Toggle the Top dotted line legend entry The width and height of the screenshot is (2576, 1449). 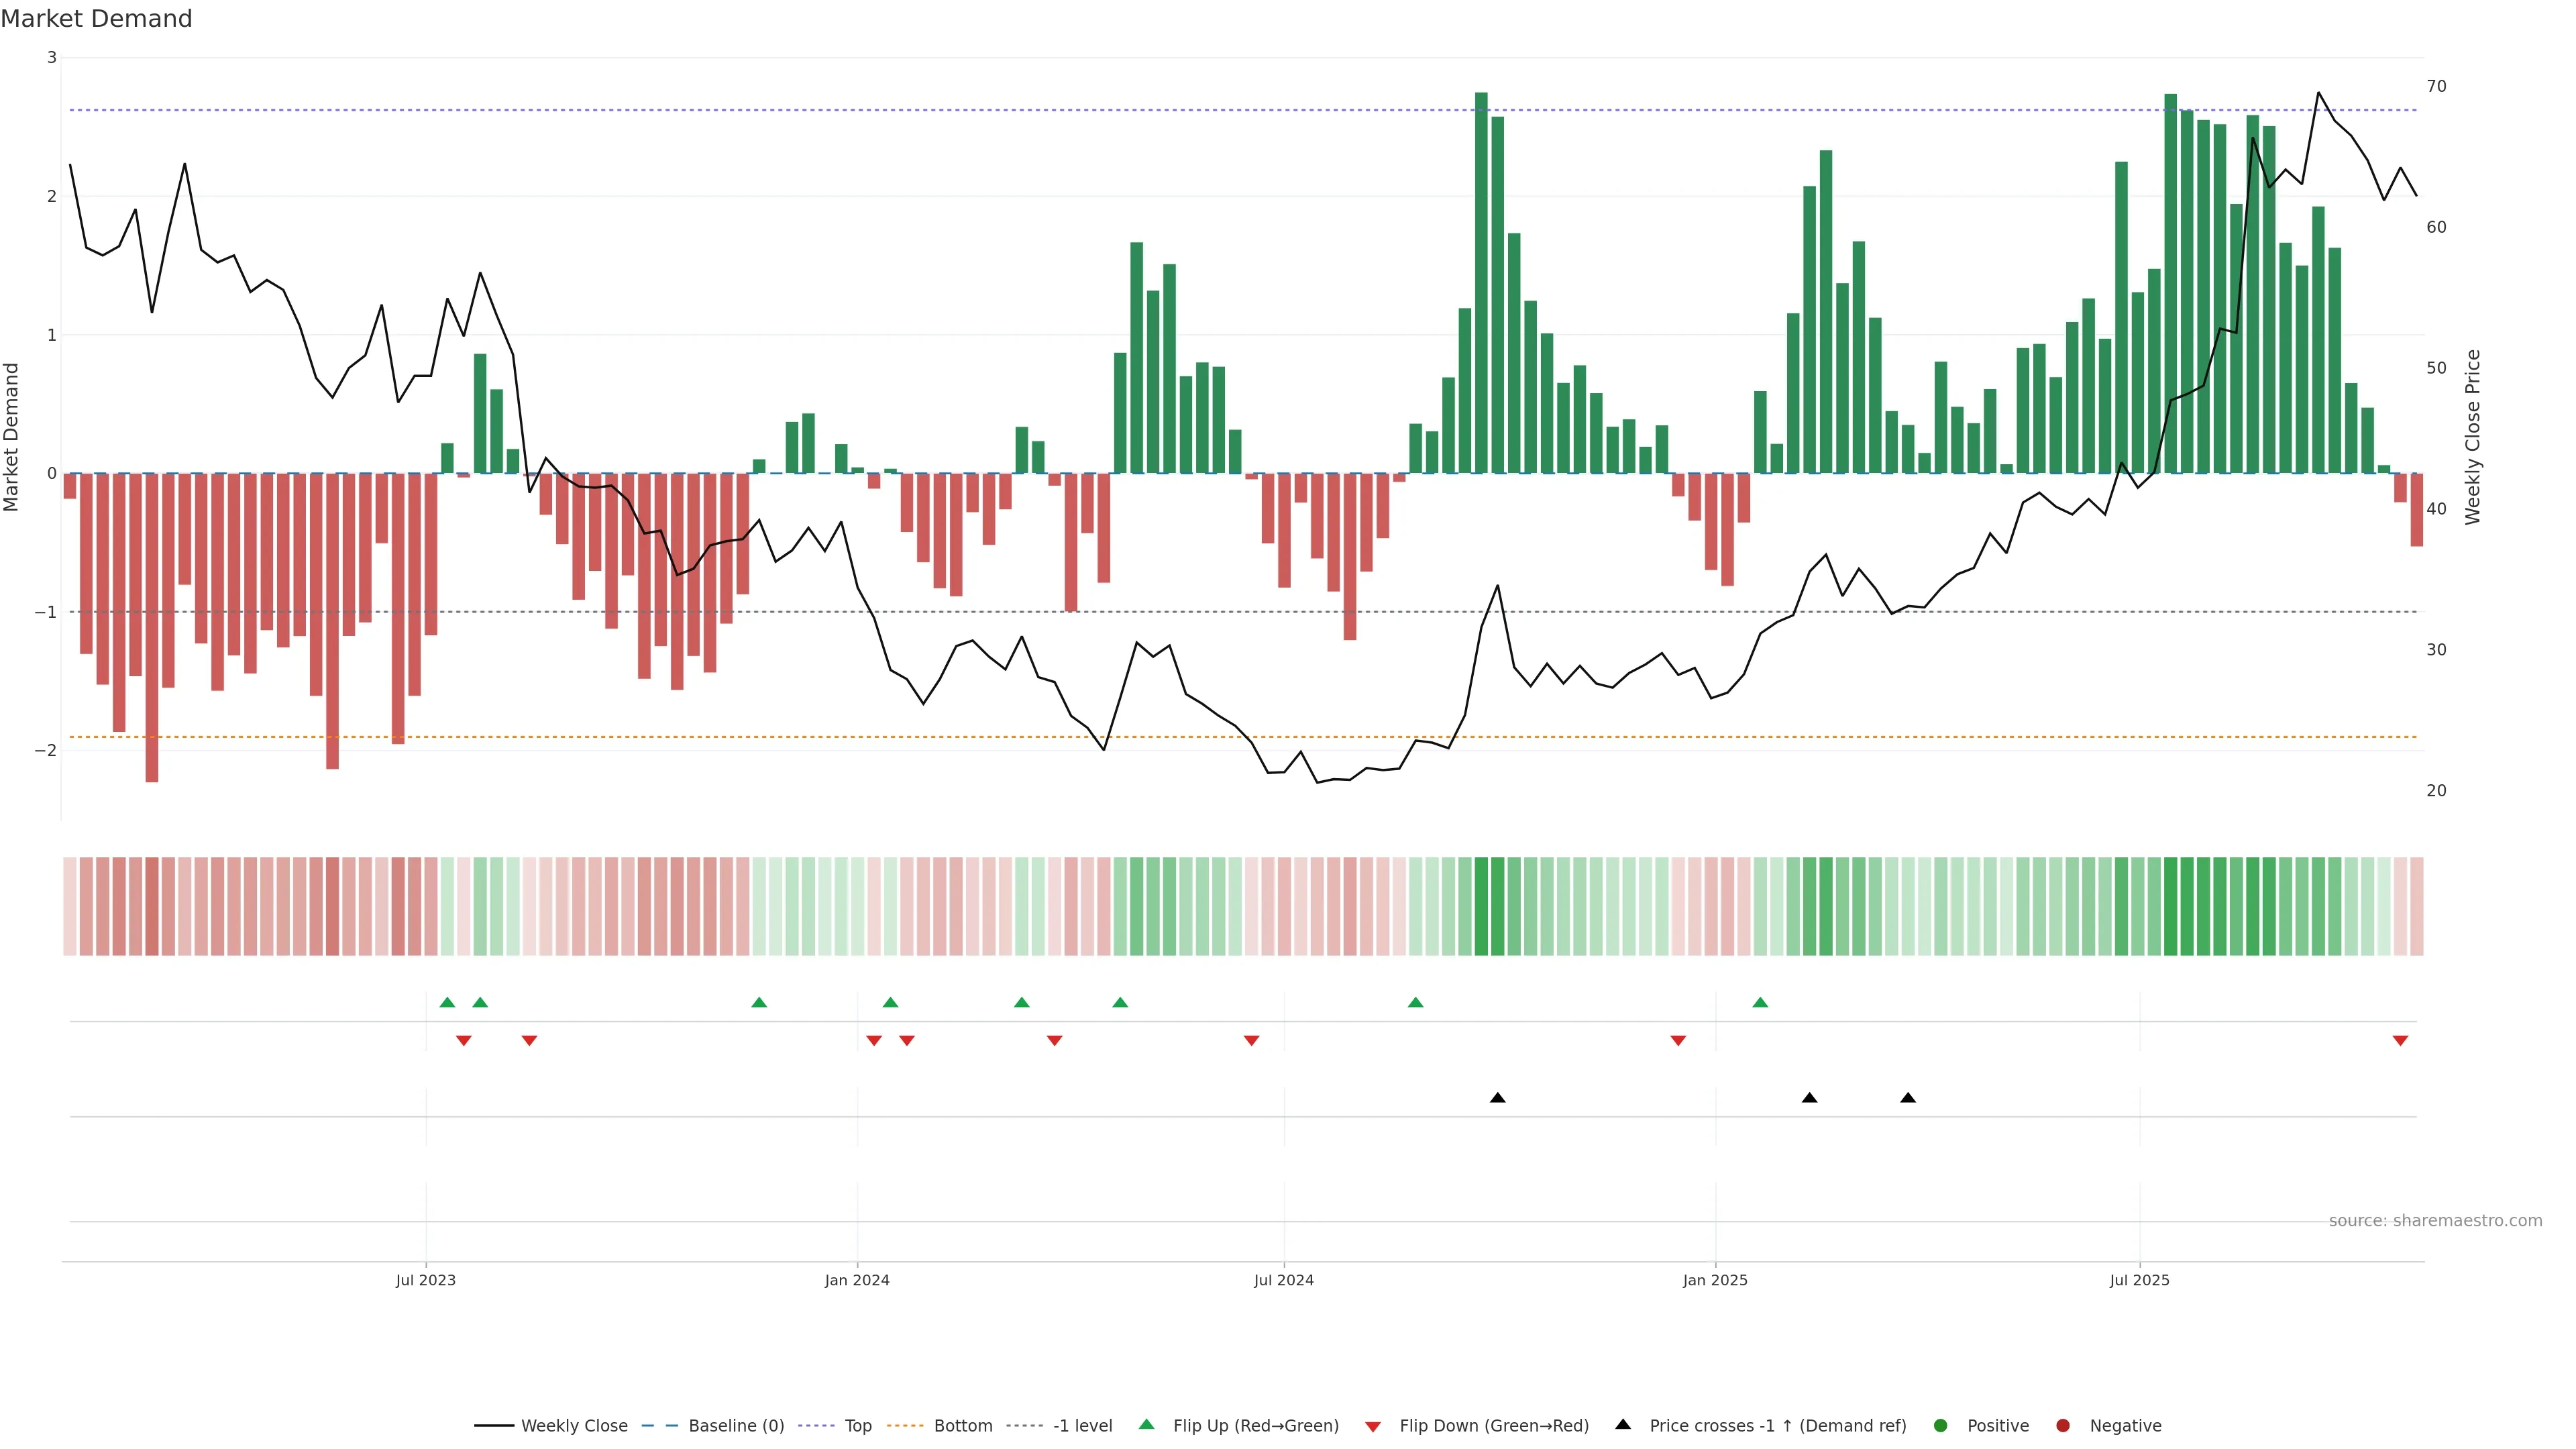pos(857,1425)
